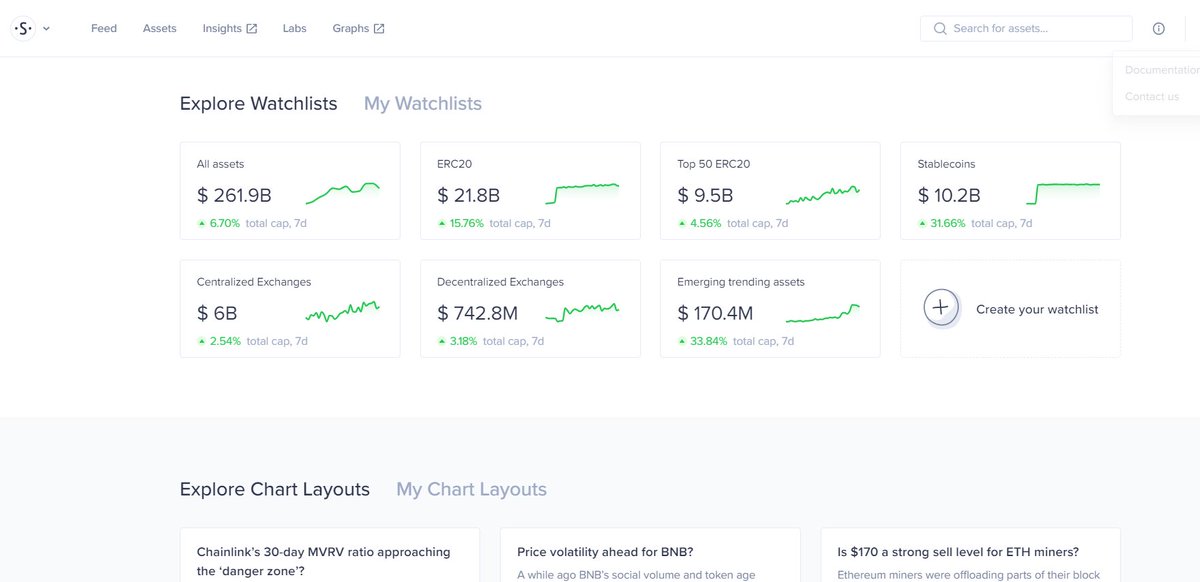Image resolution: width=1200 pixels, height=582 pixels.
Task: Switch to the My Watchlists tab
Action: (x=423, y=104)
